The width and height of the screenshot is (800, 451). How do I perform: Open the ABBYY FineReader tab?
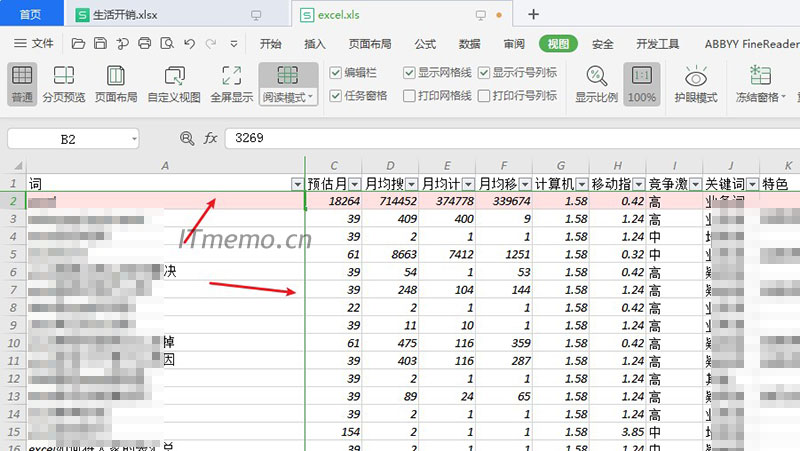point(752,44)
